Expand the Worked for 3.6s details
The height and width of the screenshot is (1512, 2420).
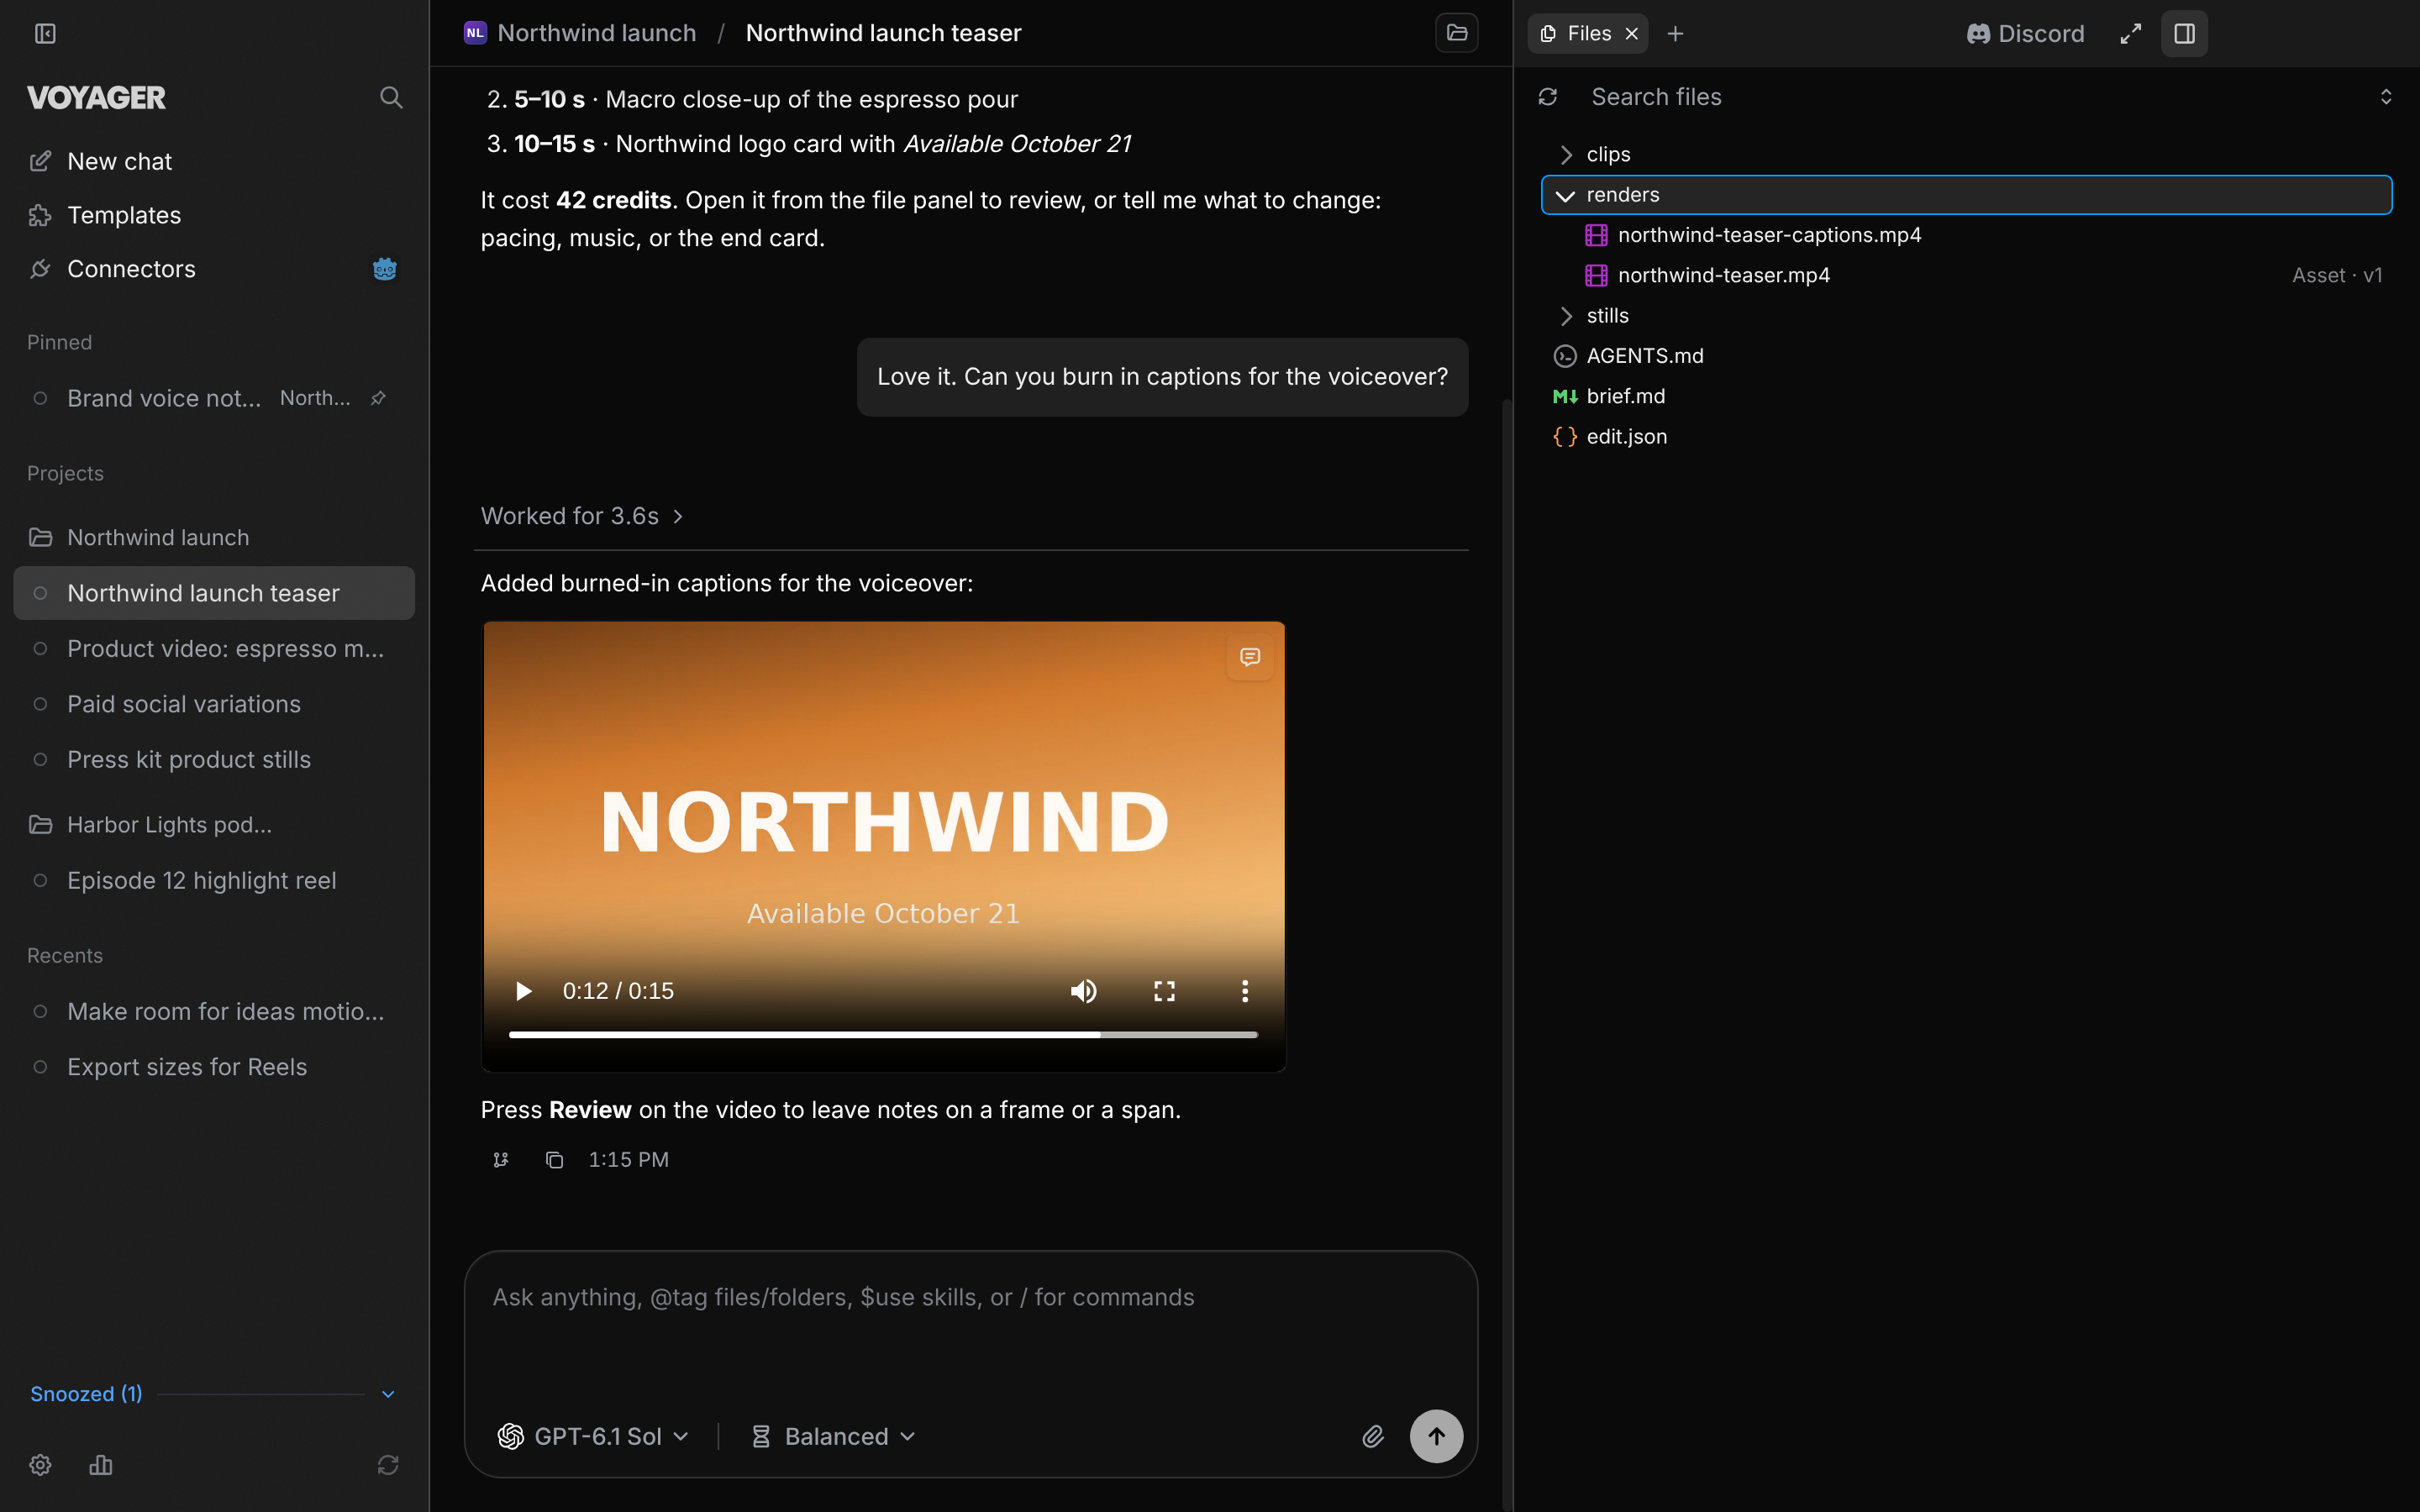tap(582, 516)
